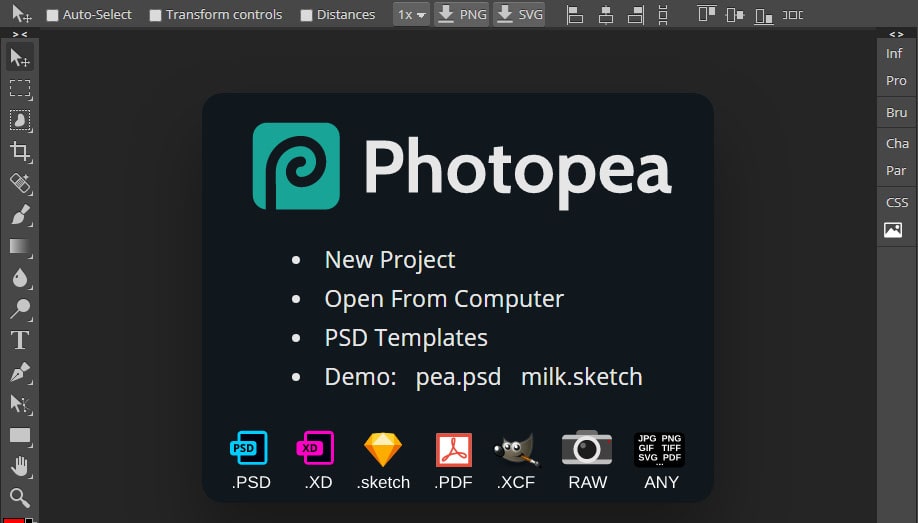
Task: Click the align top edges icon
Action: pyautogui.click(x=707, y=14)
